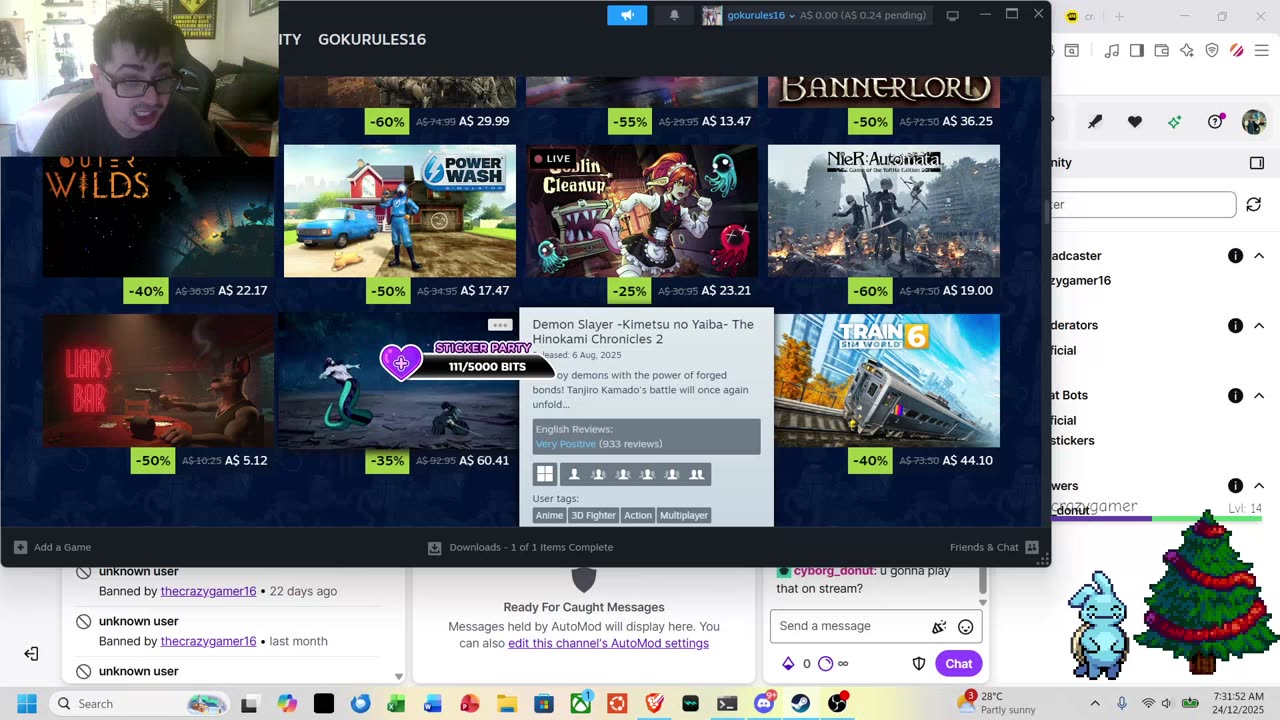Viewport: 1280px width, 720px height.
Task: Click the A$ 17.47 PowerWash price
Action: pos(484,290)
